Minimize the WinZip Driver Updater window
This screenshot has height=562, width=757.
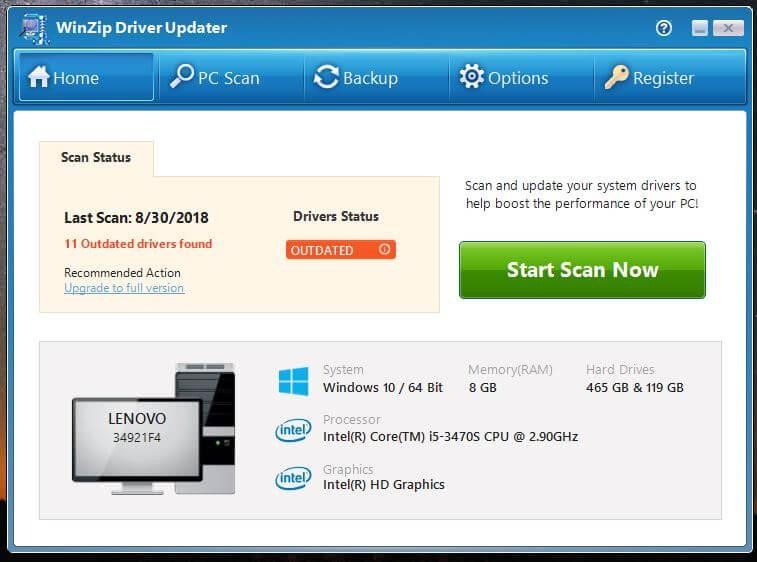click(700, 28)
